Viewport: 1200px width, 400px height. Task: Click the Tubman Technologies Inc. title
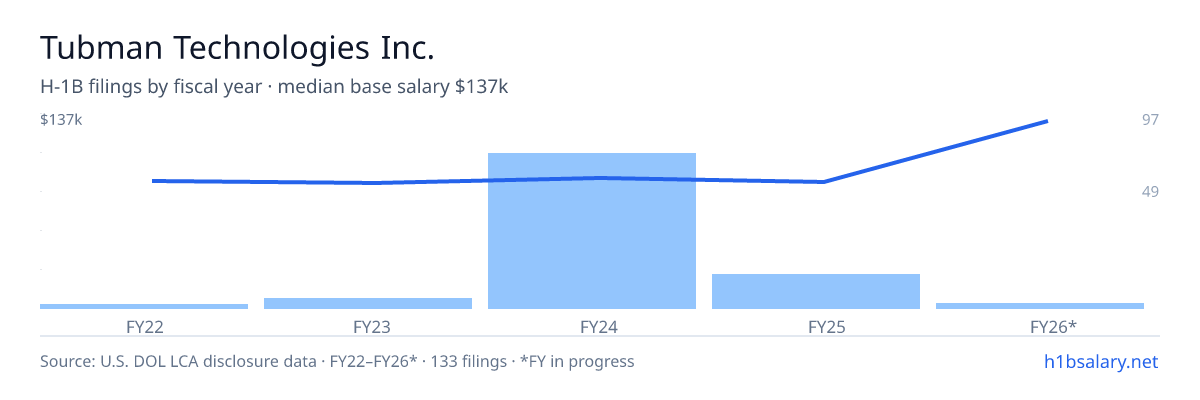pos(238,48)
